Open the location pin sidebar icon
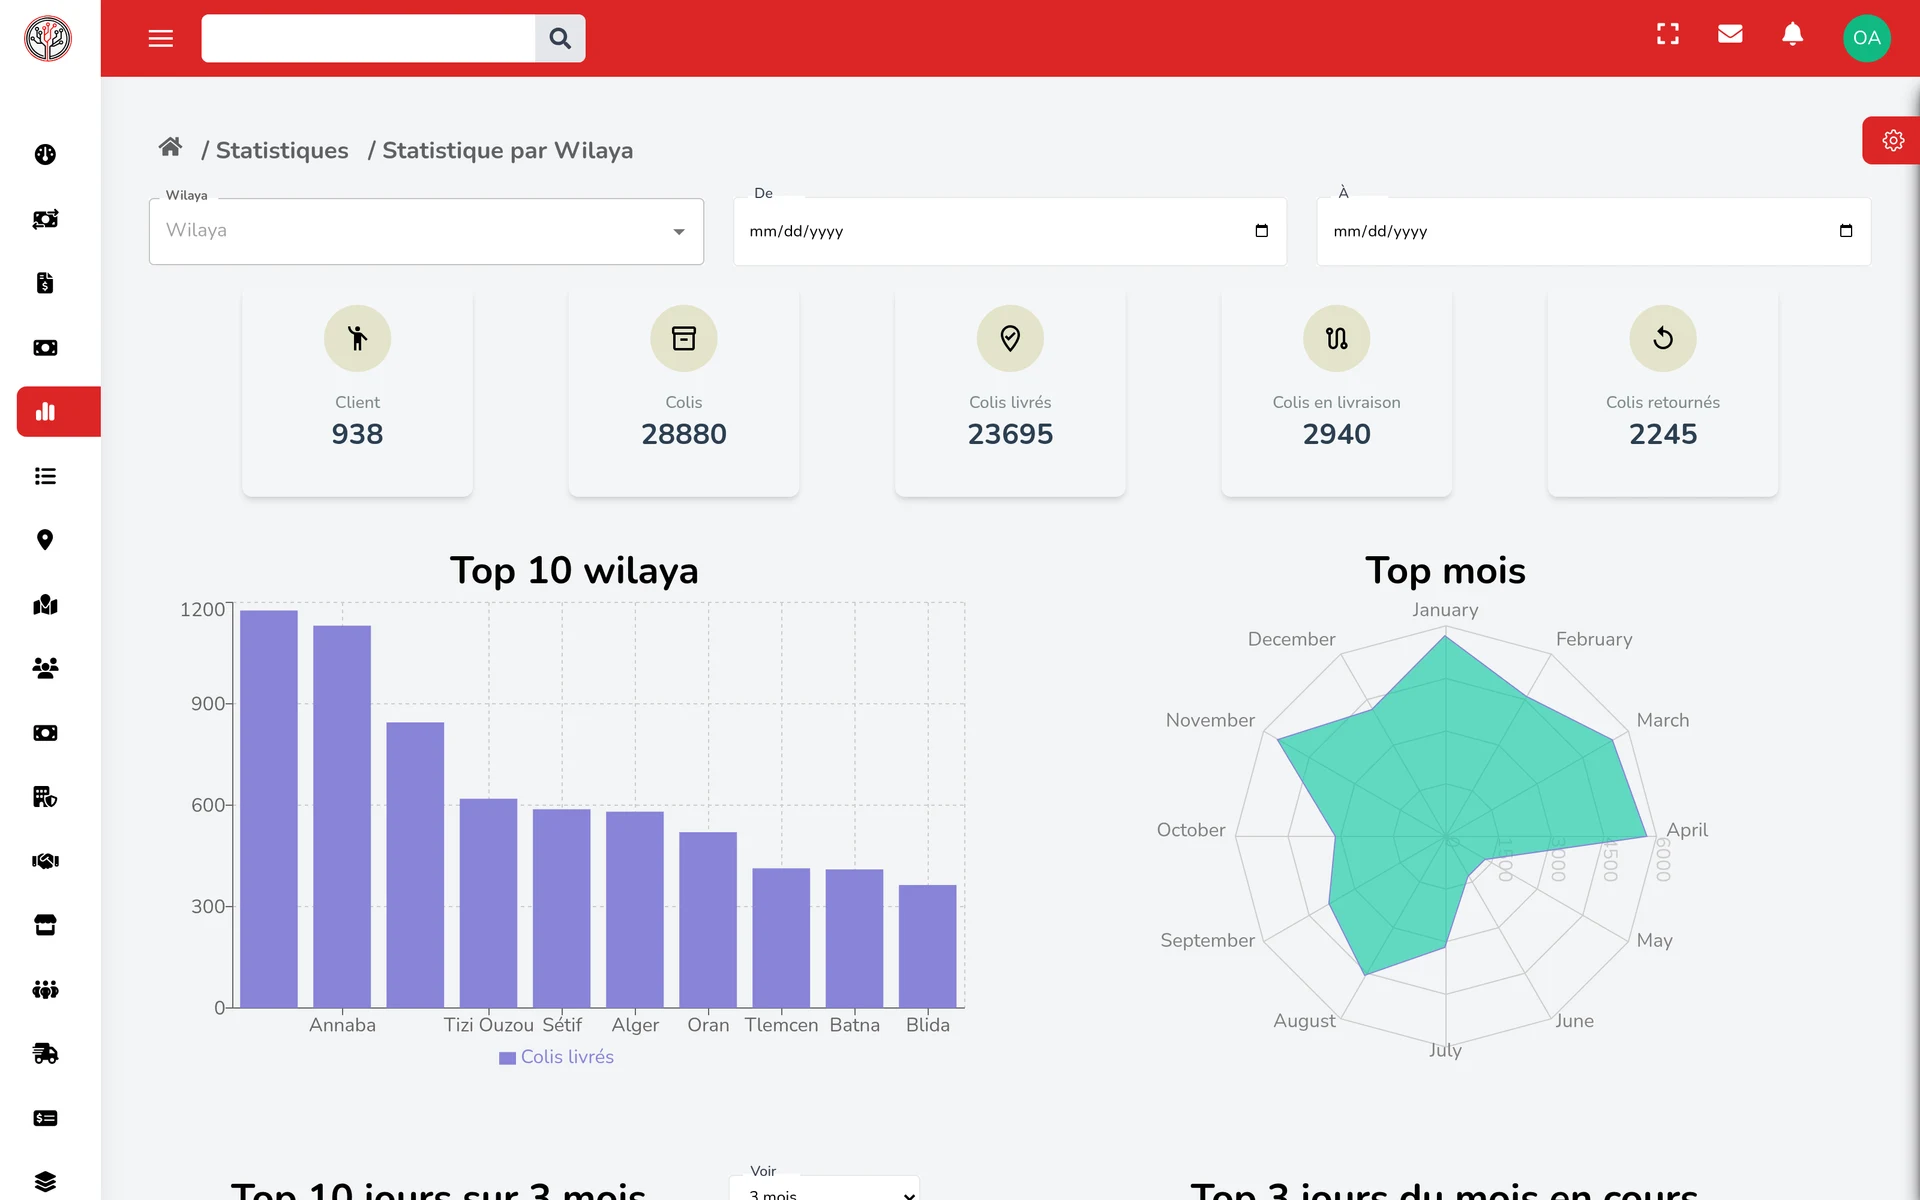 coord(45,540)
